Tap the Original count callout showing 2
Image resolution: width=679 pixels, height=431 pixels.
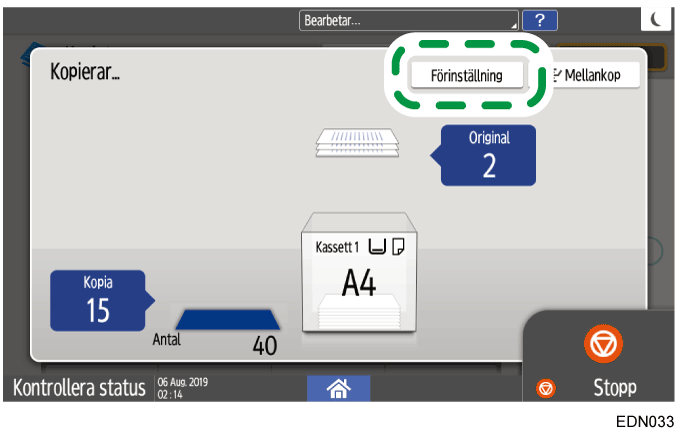488,155
